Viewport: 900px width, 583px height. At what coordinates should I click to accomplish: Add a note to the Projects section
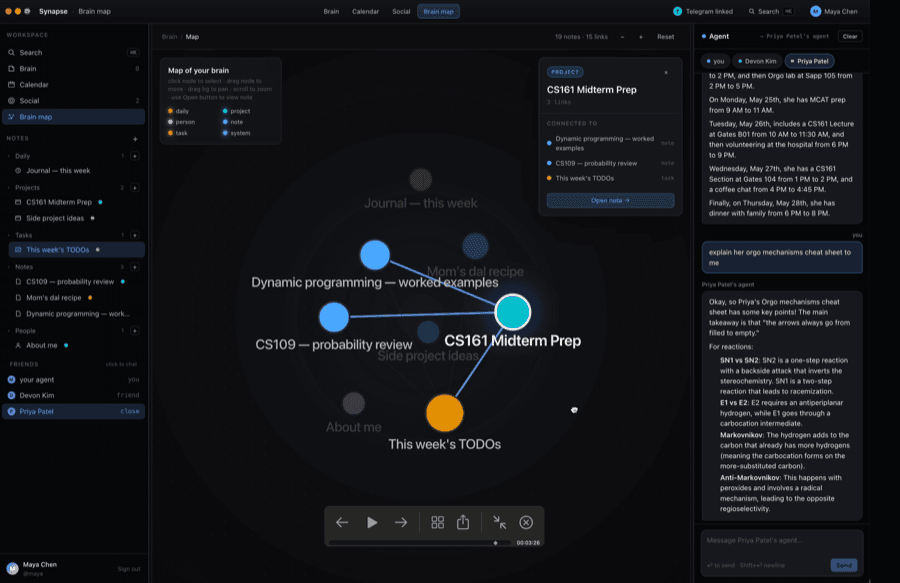coord(135,188)
